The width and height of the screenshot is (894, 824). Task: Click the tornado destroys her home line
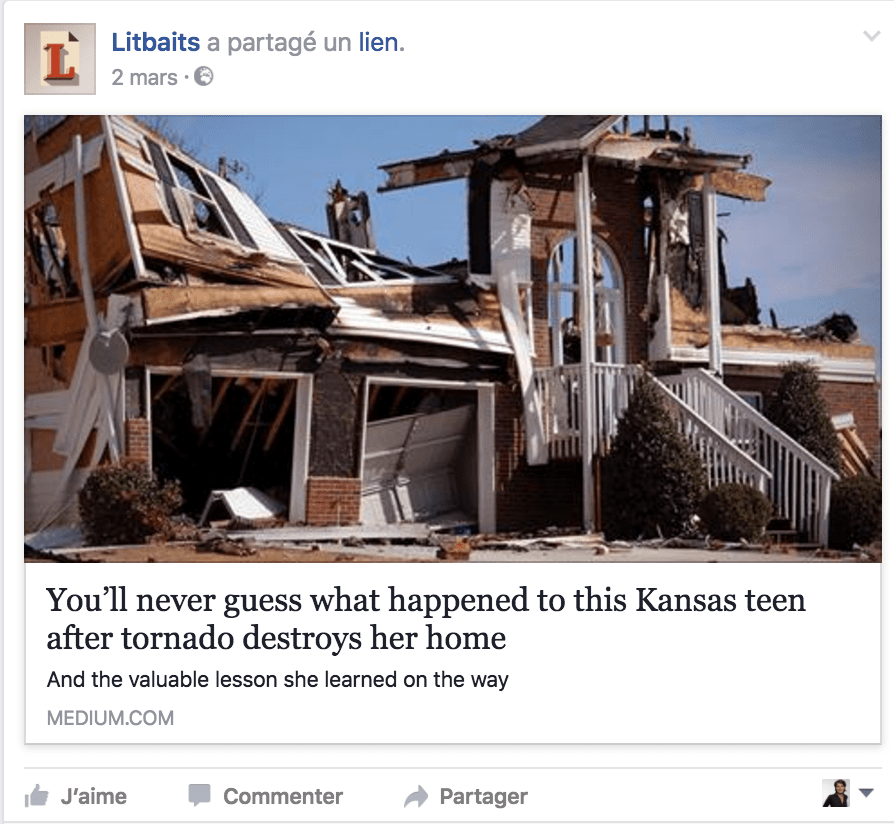tap(276, 638)
